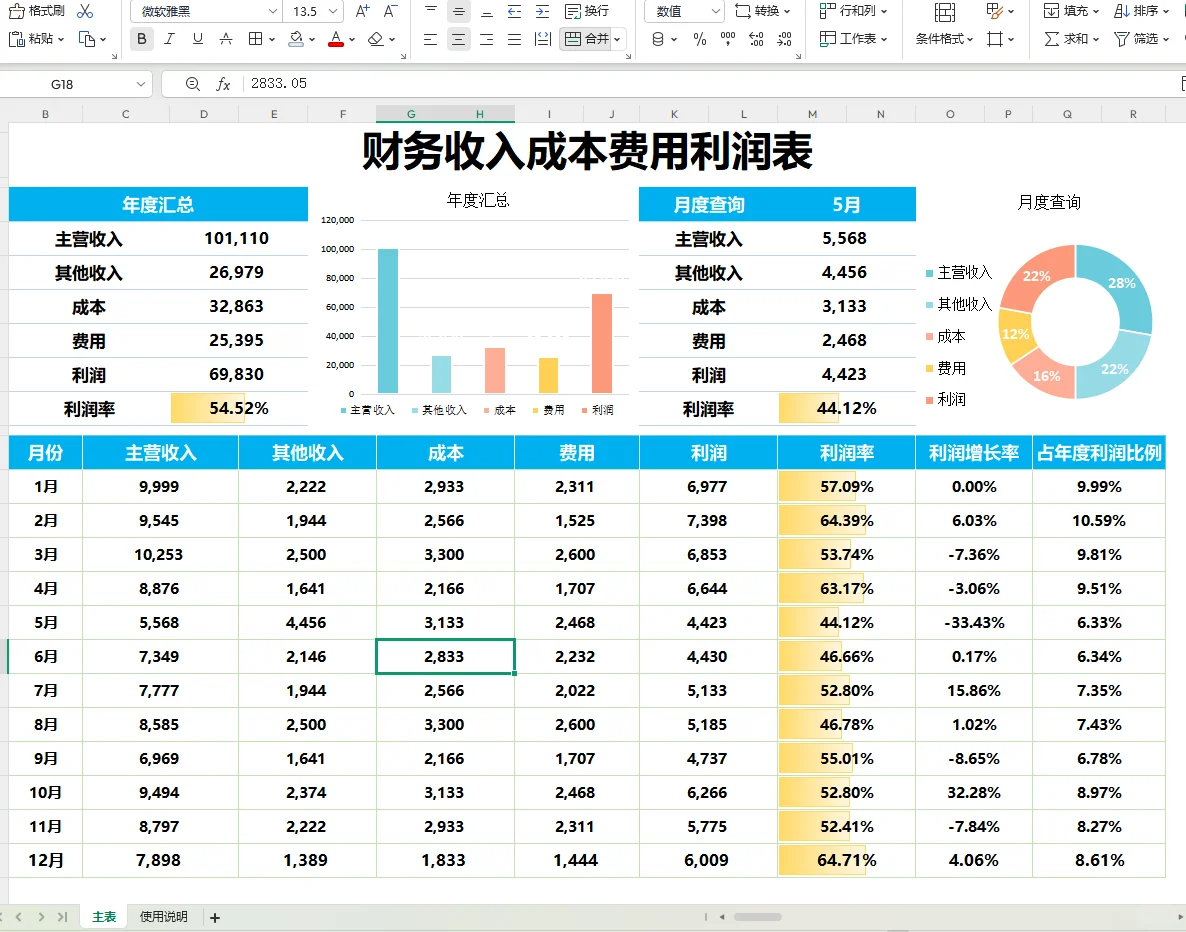The height and width of the screenshot is (932, 1186).
Task: Select the 利润增长率 column header cell
Action: [973, 452]
